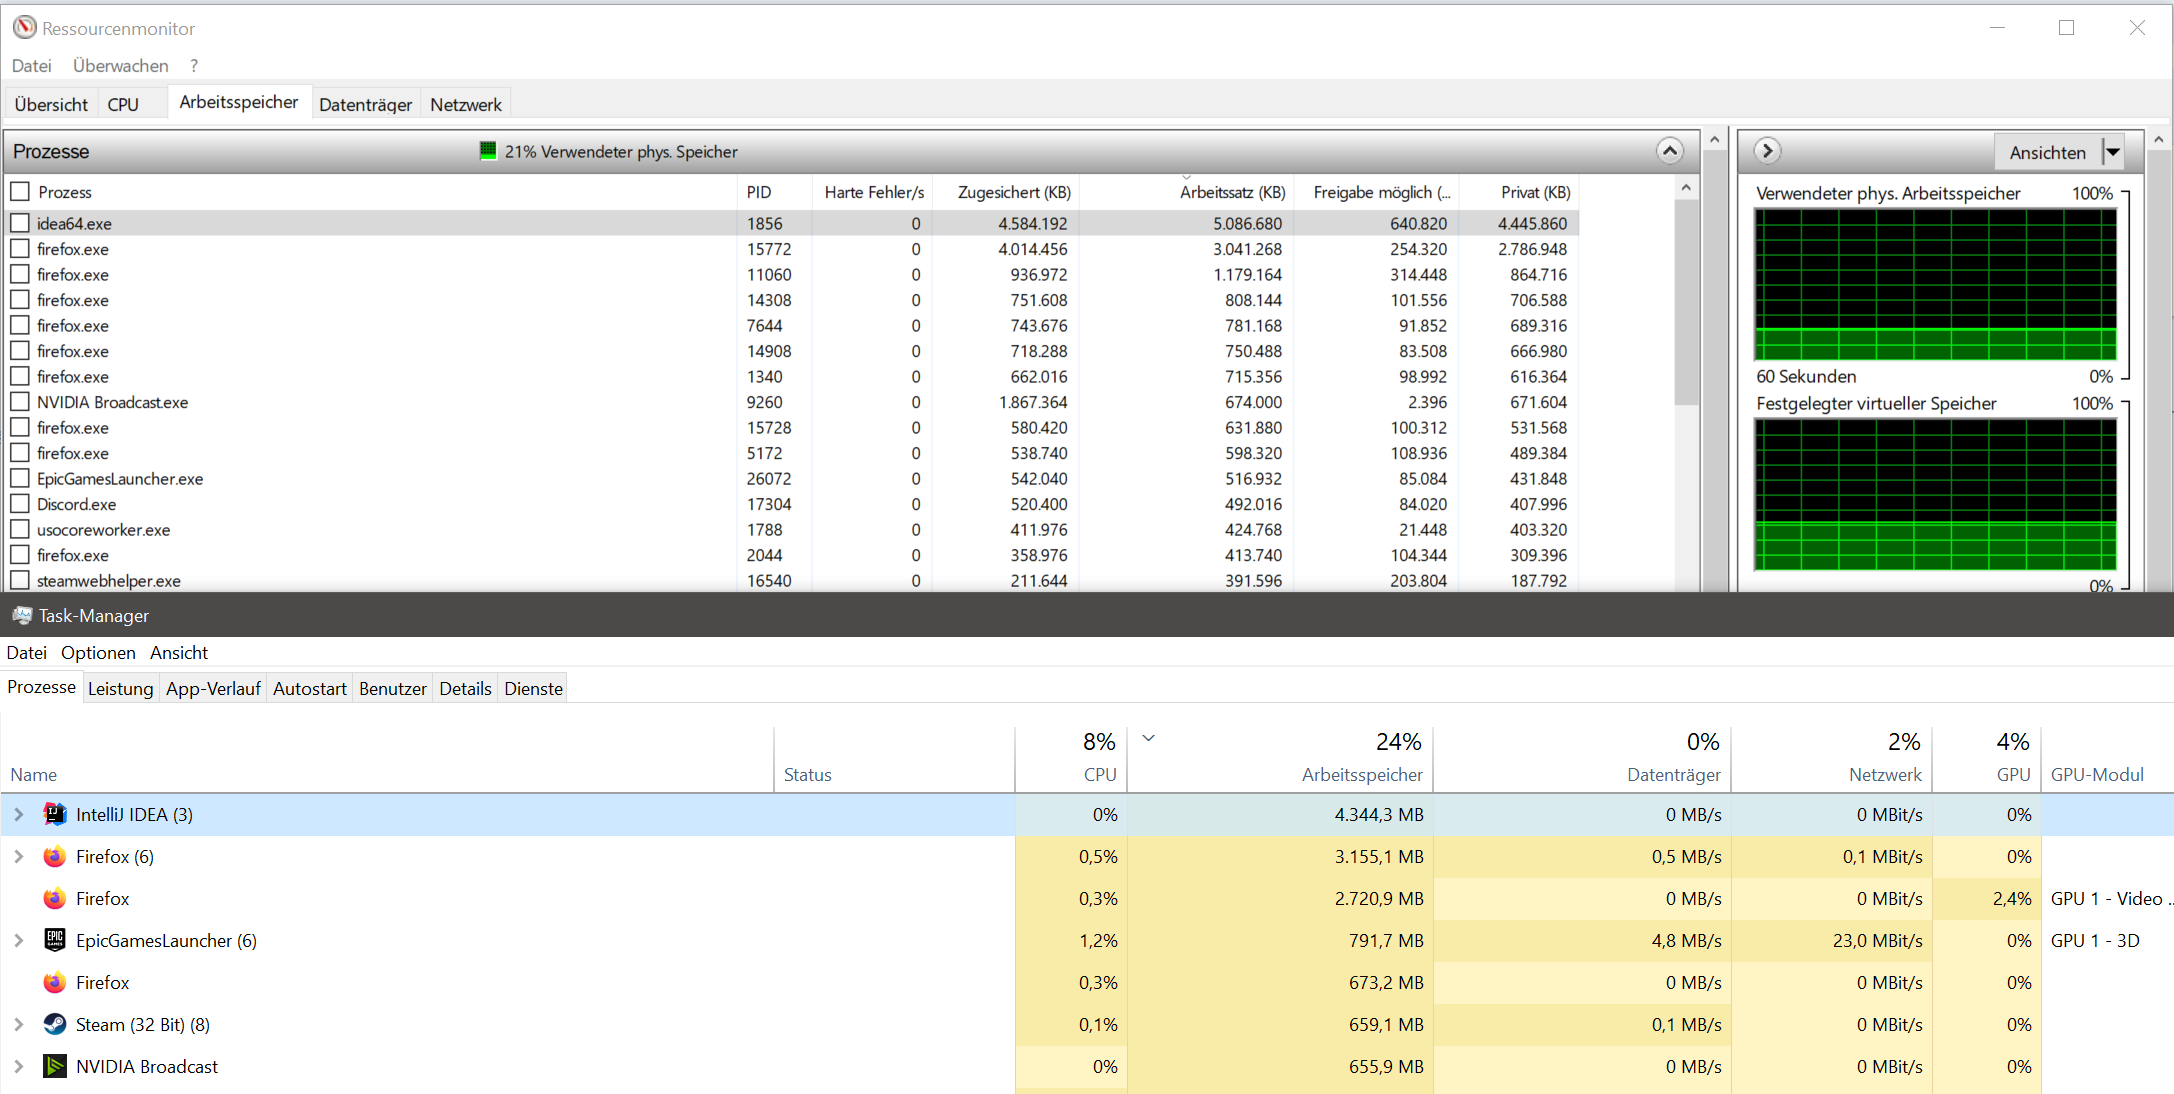
Task: Click the Ressourcenmonitor title bar icon
Action: 24,28
